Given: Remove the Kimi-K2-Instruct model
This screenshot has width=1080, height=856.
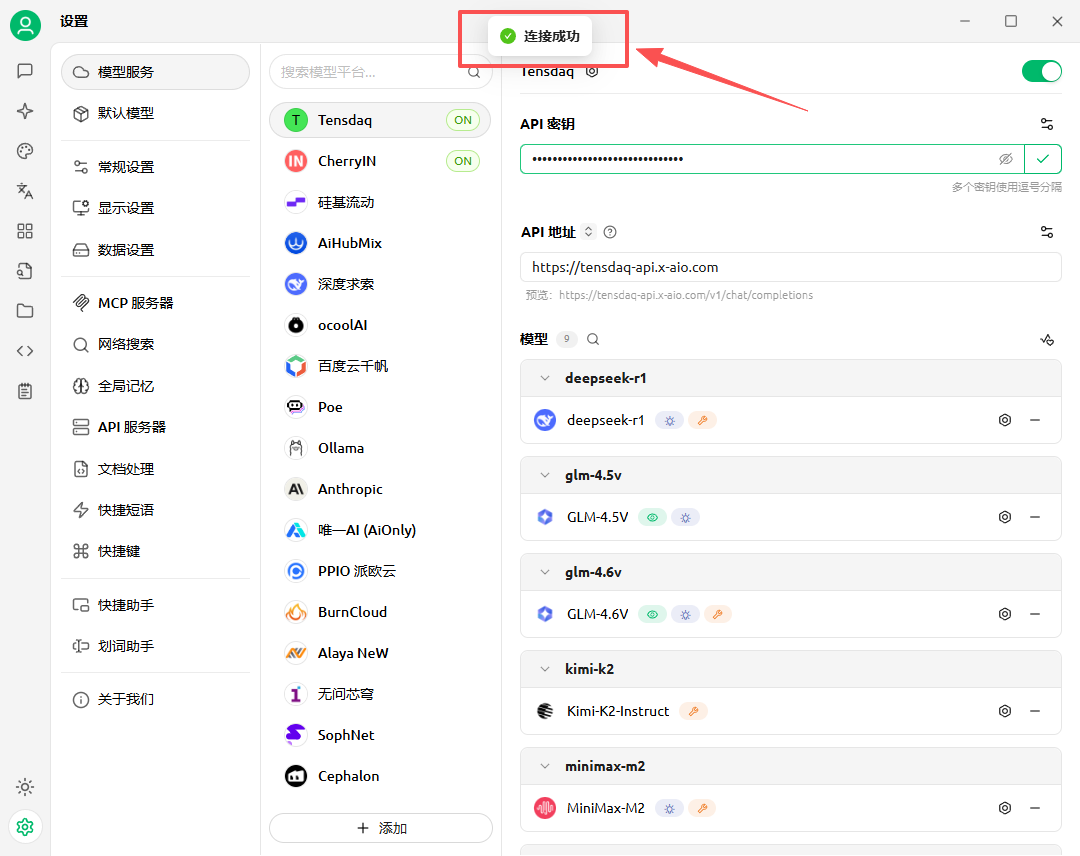Looking at the screenshot, I should [1035, 711].
